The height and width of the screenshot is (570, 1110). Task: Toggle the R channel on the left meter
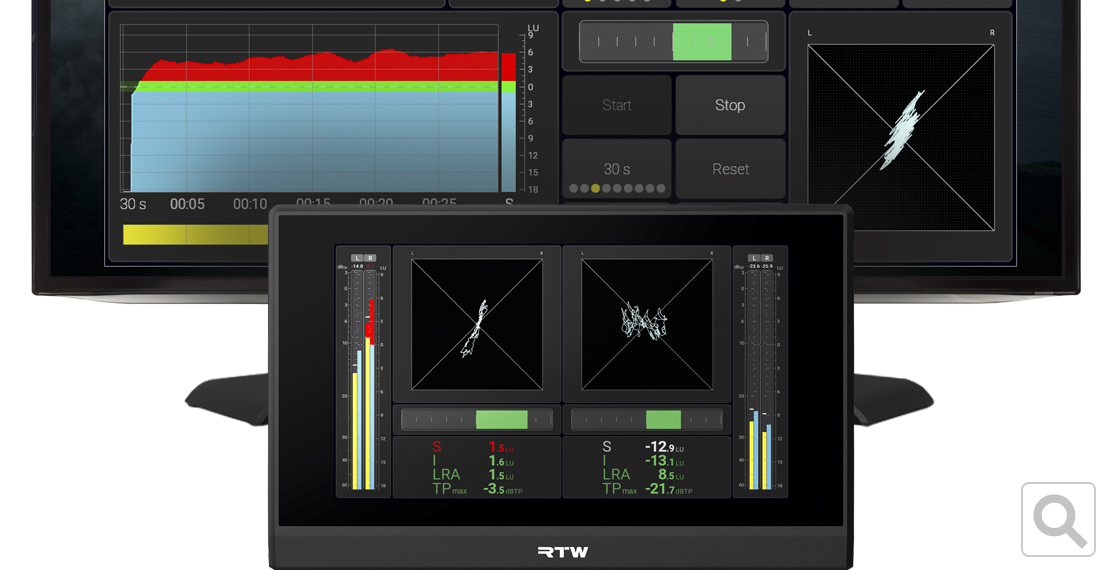click(370, 258)
